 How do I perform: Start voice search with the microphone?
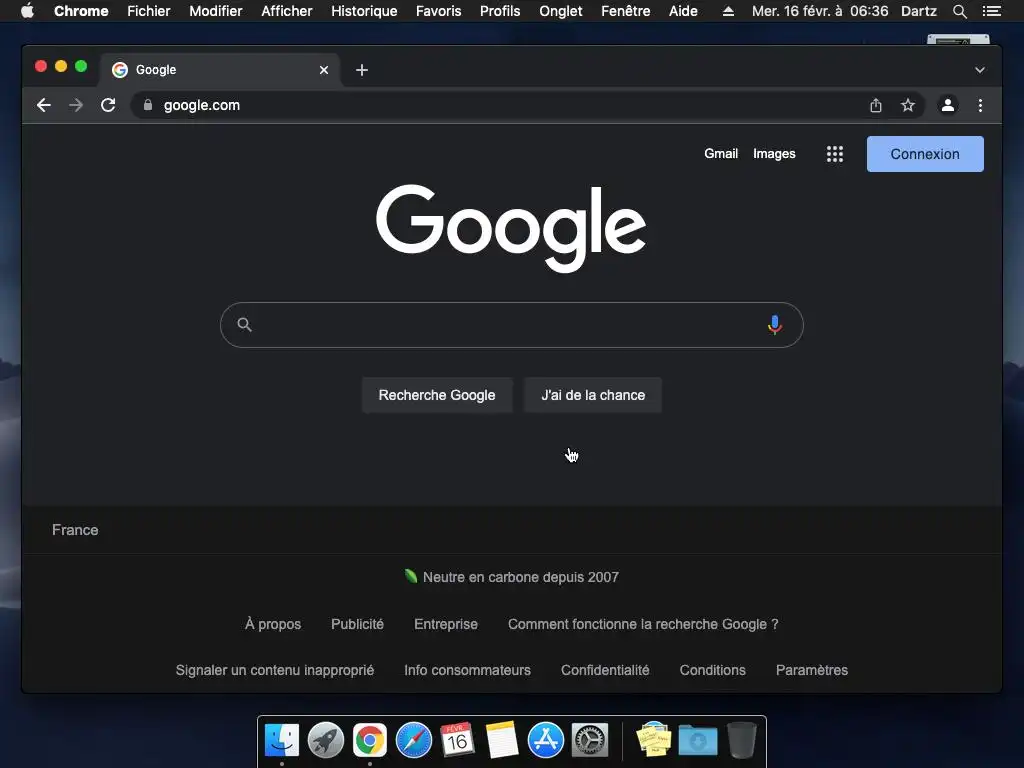[775, 325]
